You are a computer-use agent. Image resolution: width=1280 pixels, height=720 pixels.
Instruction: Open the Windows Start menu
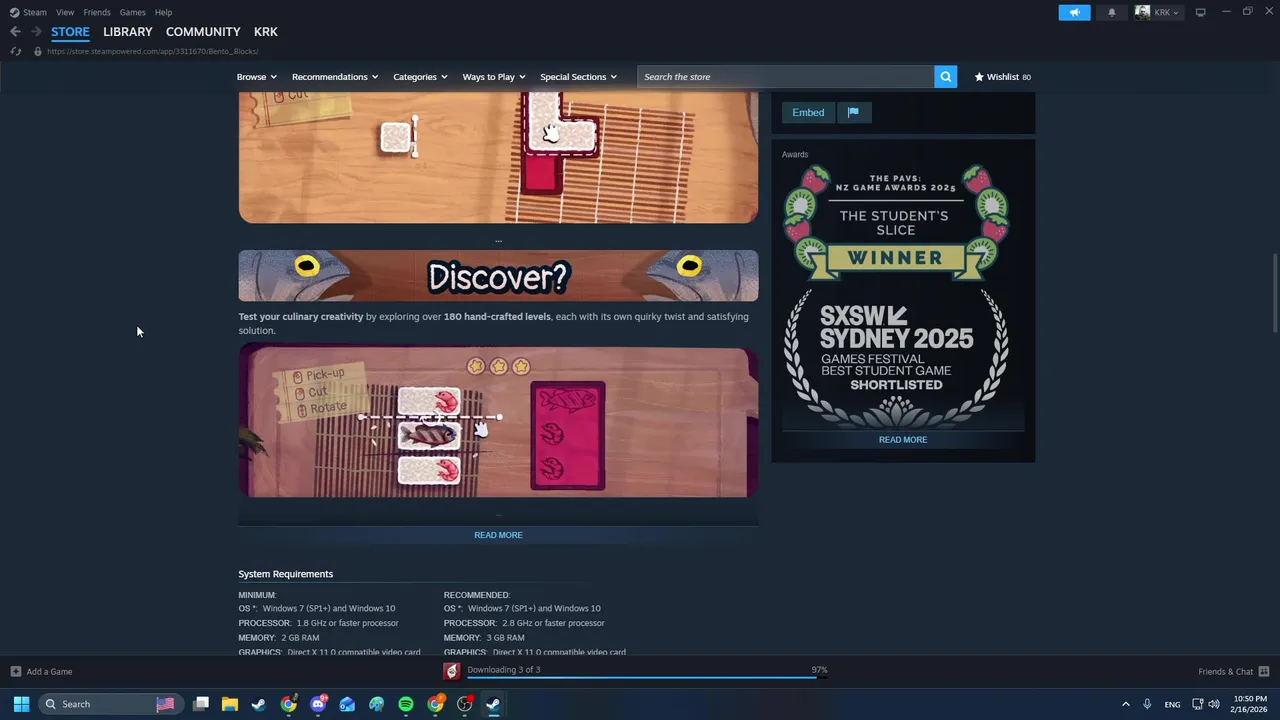tap(21, 704)
